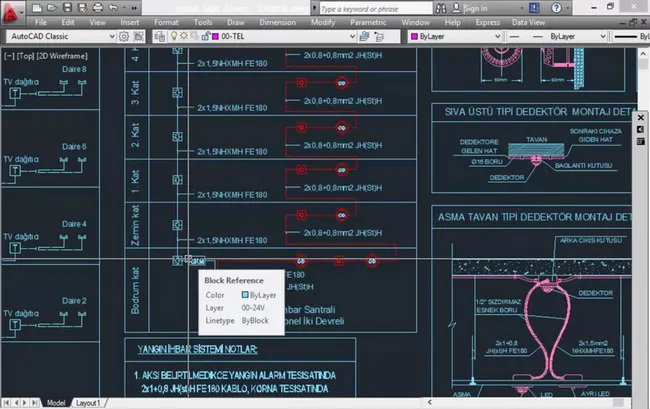Open the Dimension menu
The height and width of the screenshot is (409, 650).
tap(277, 22)
